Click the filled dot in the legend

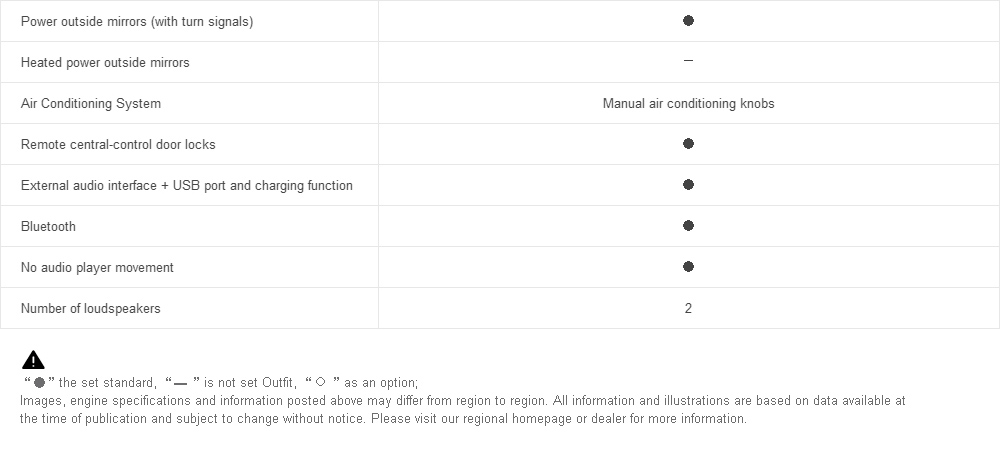pyautogui.click(x=40, y=383)
